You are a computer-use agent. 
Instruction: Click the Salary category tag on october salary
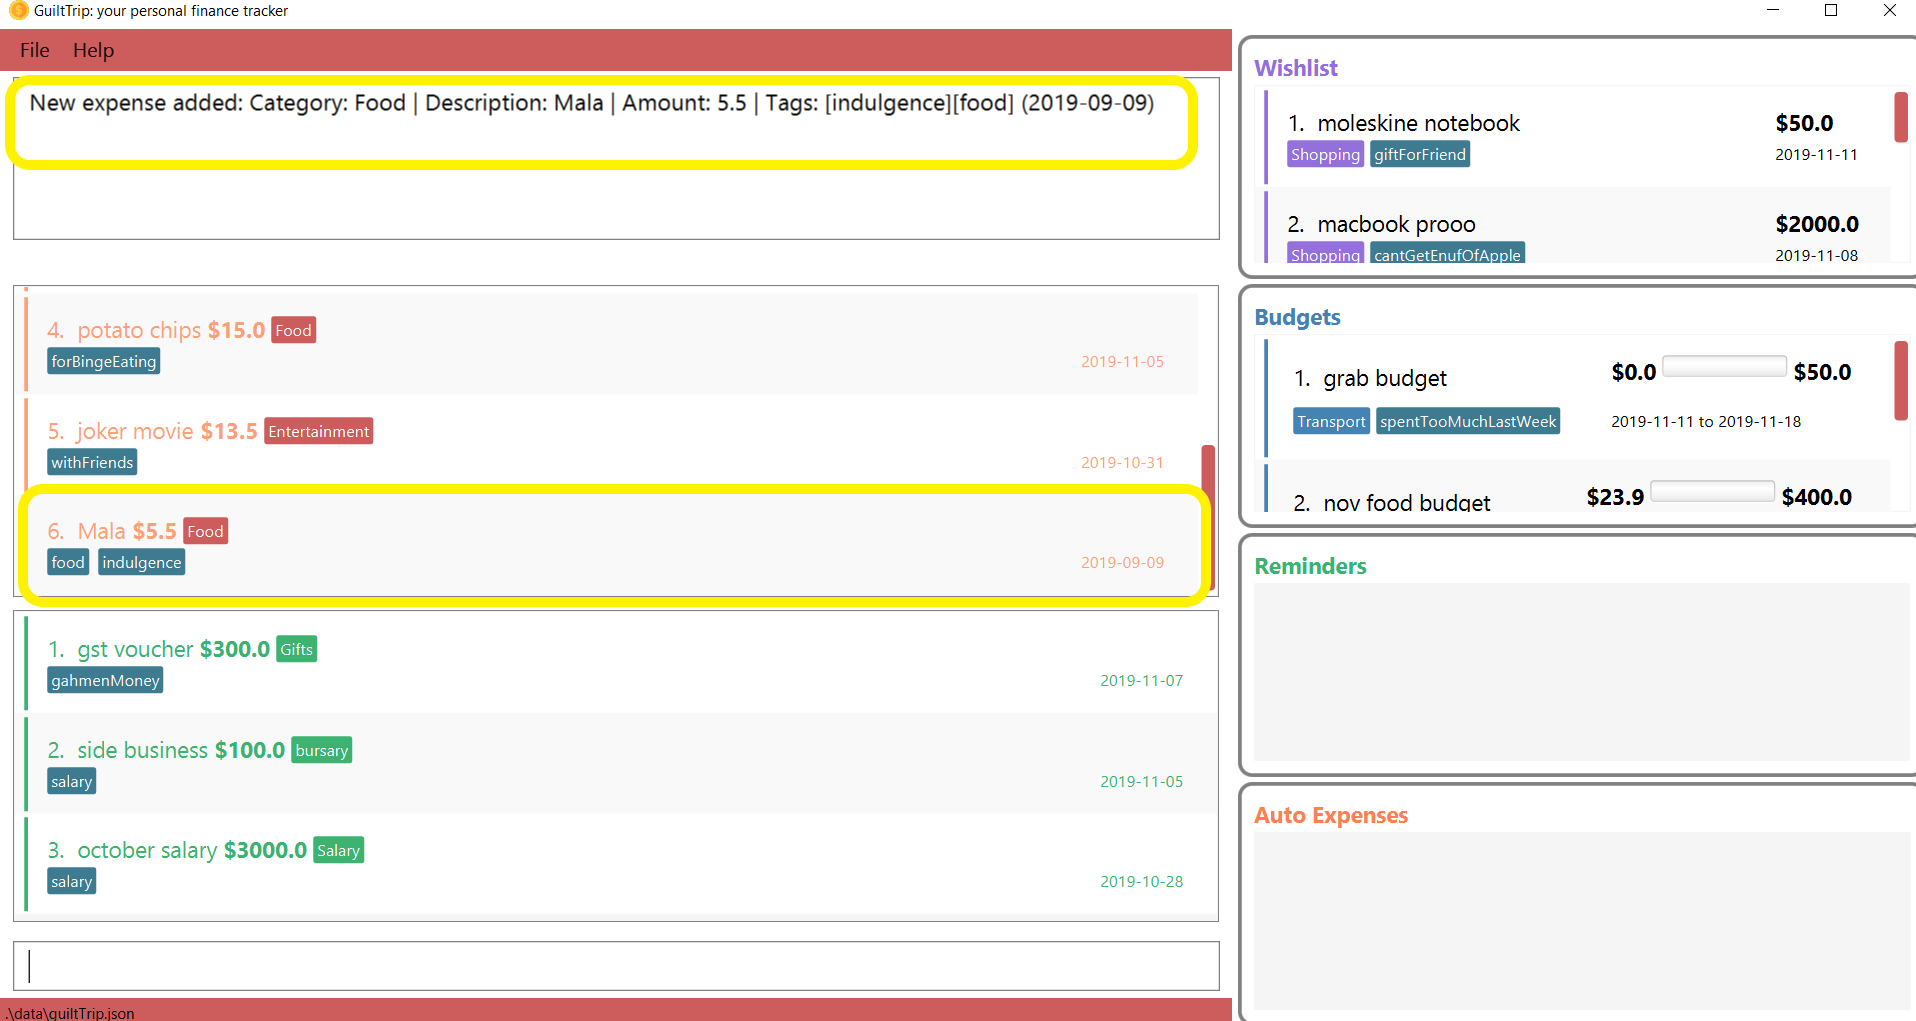(339, 851)
